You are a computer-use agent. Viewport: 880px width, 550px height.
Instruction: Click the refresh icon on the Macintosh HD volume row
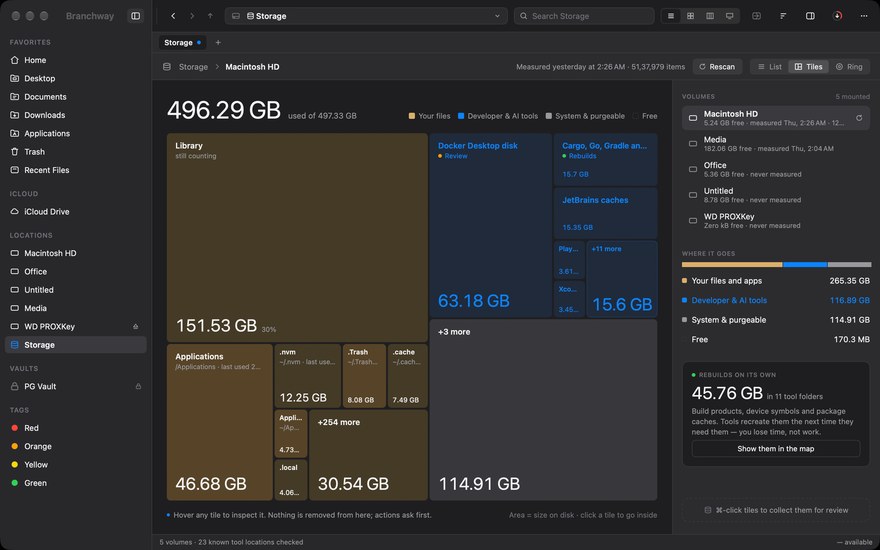coord(859,118)
